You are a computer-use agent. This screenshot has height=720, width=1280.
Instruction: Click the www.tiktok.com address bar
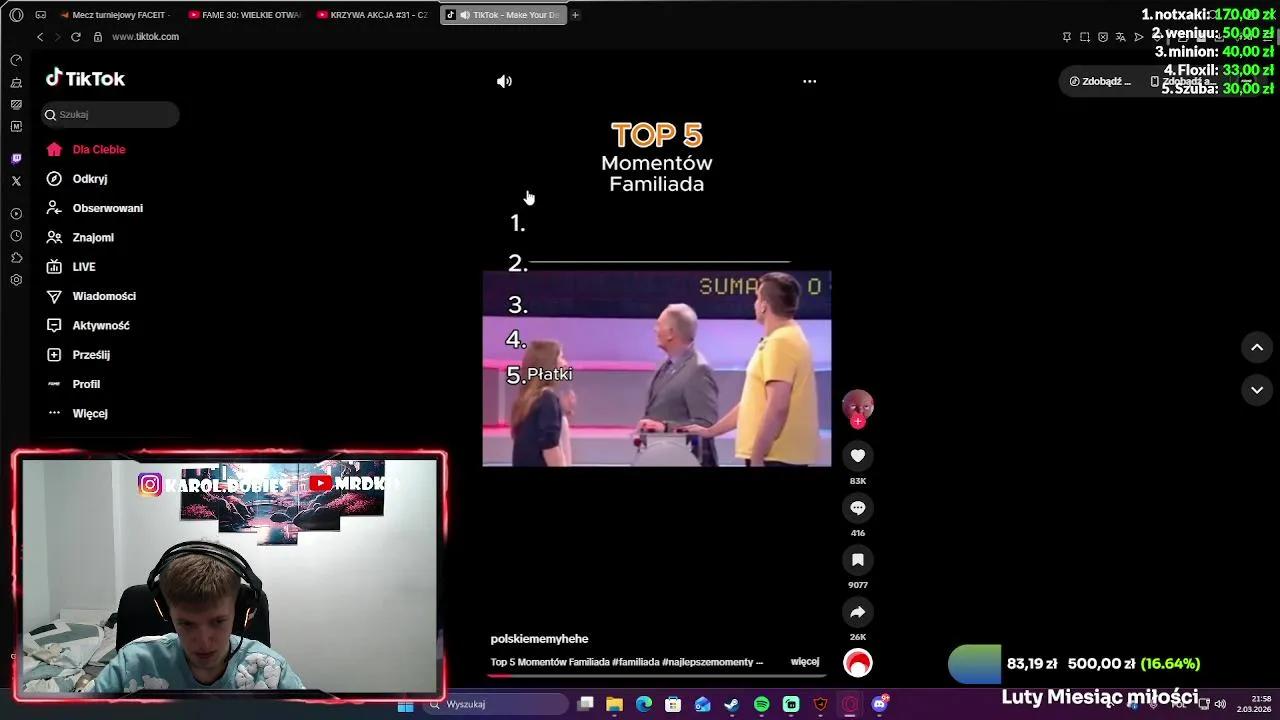click(x=145, y=37)
